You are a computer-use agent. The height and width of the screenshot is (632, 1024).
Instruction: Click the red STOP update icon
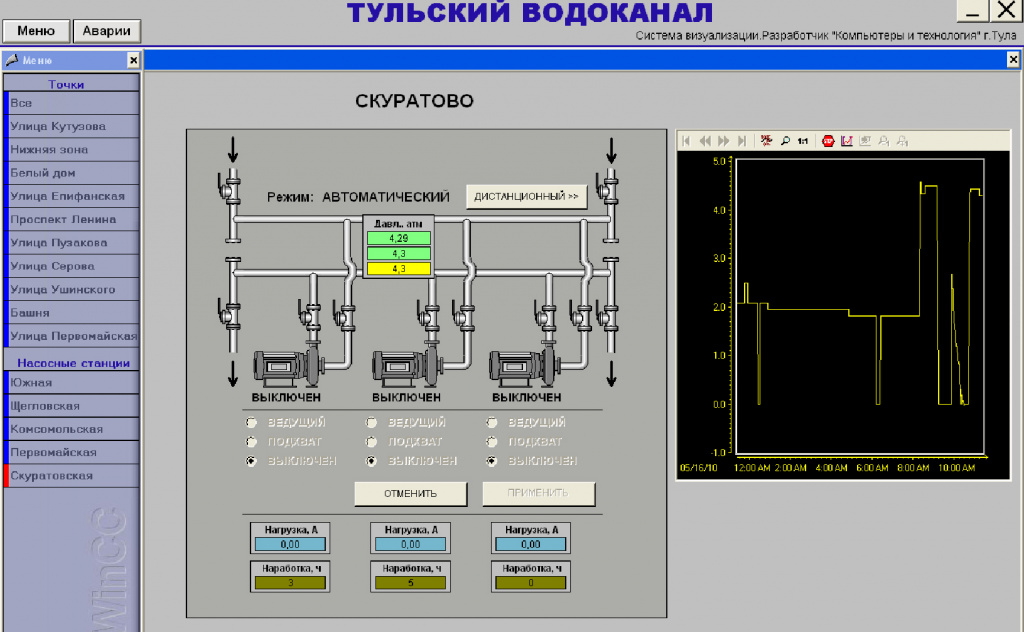click(x=828, y=141)
